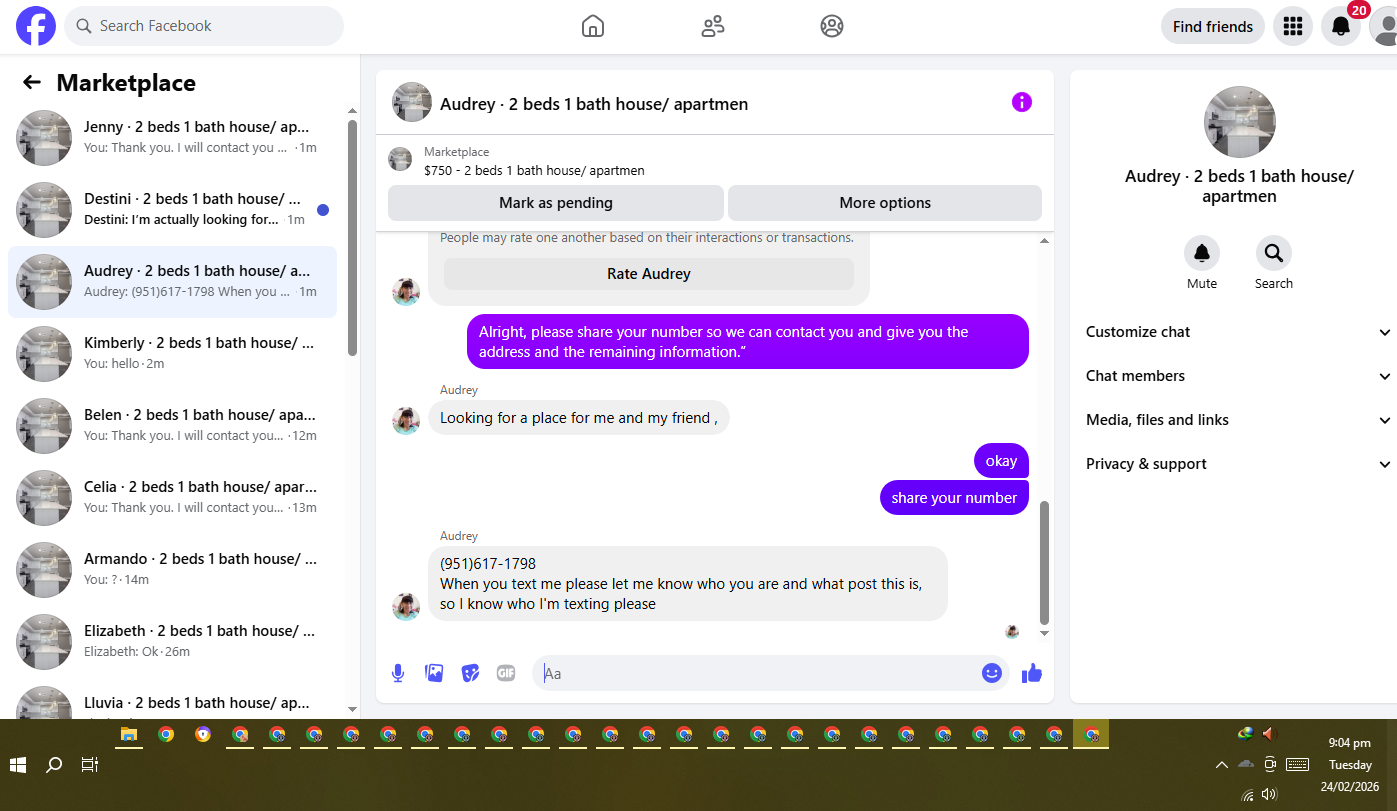Choose a sticker from the sticker icon

tap(470, 673)
